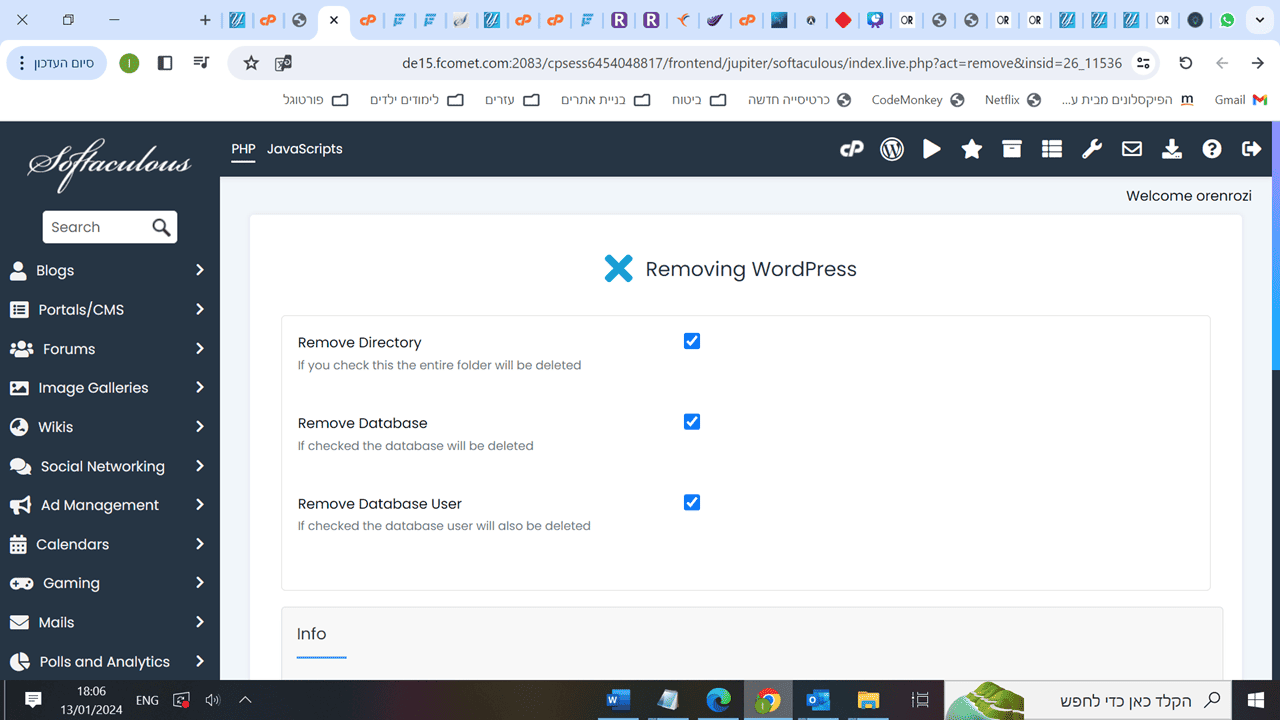Viewport: 1280px width, 720px height.
Task: Expand the Mails category
Action: (x=110, y=622)
